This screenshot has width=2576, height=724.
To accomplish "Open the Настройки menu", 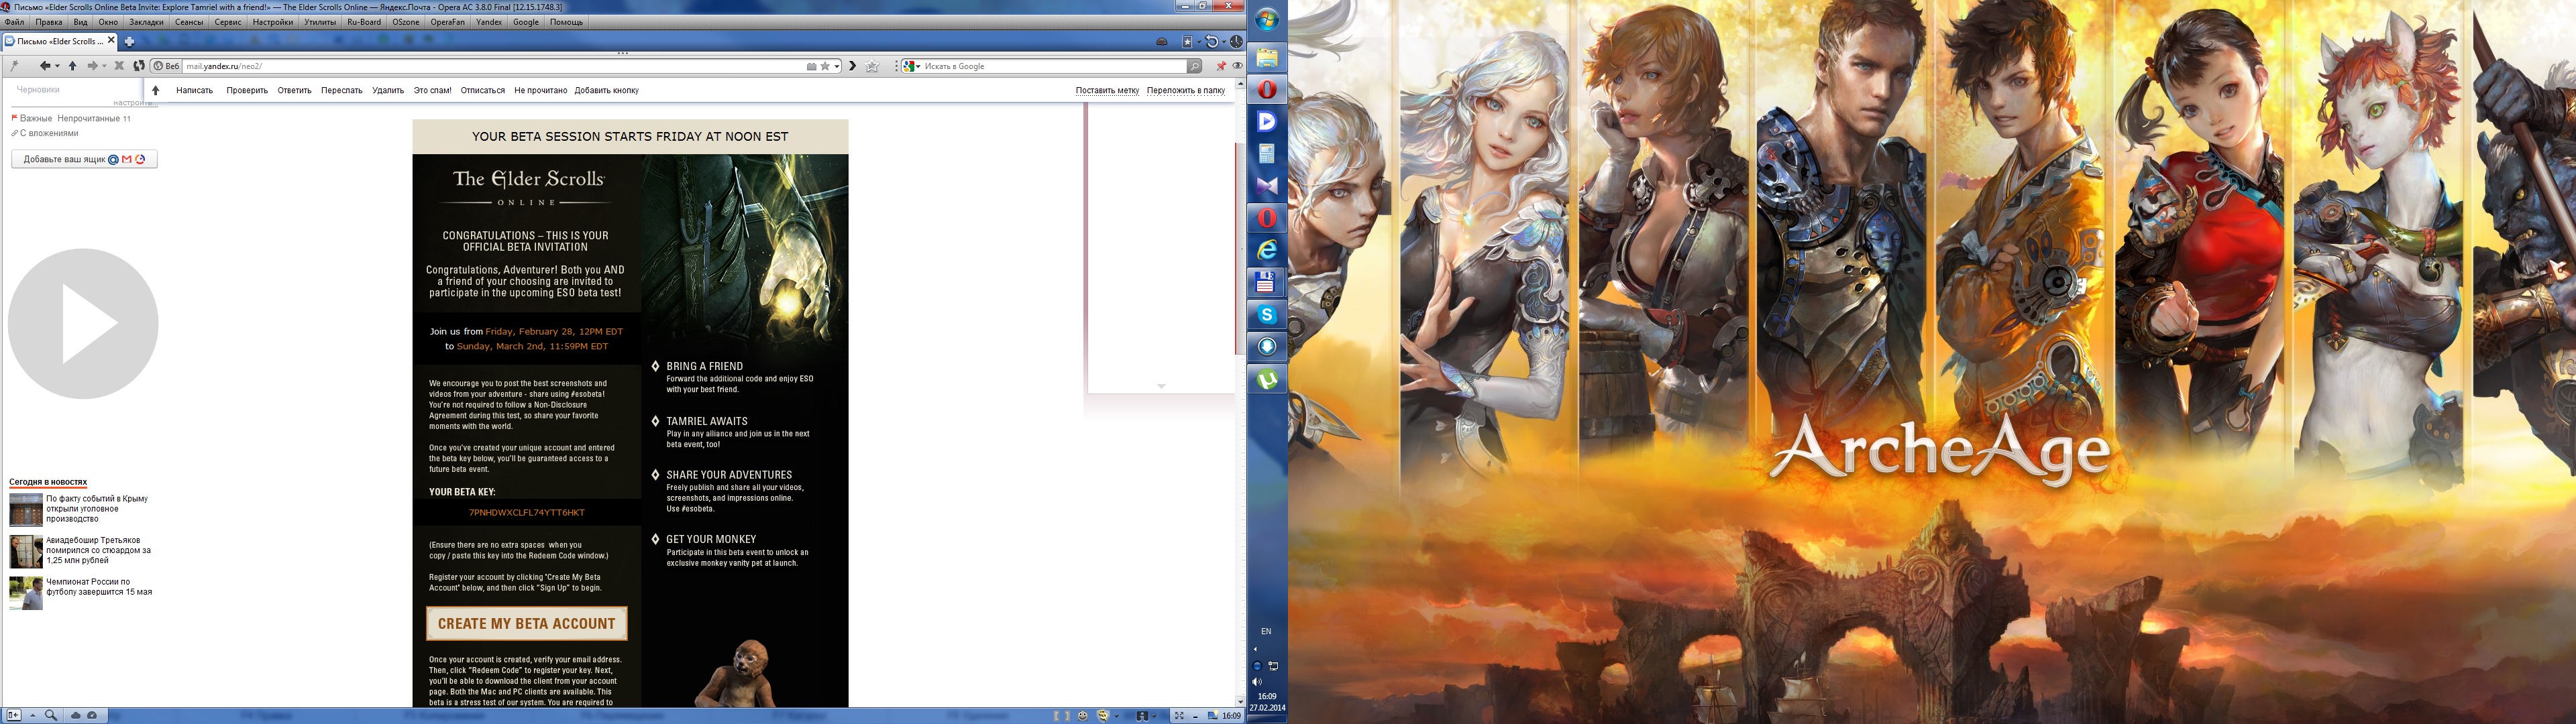I will click(273, 22).
